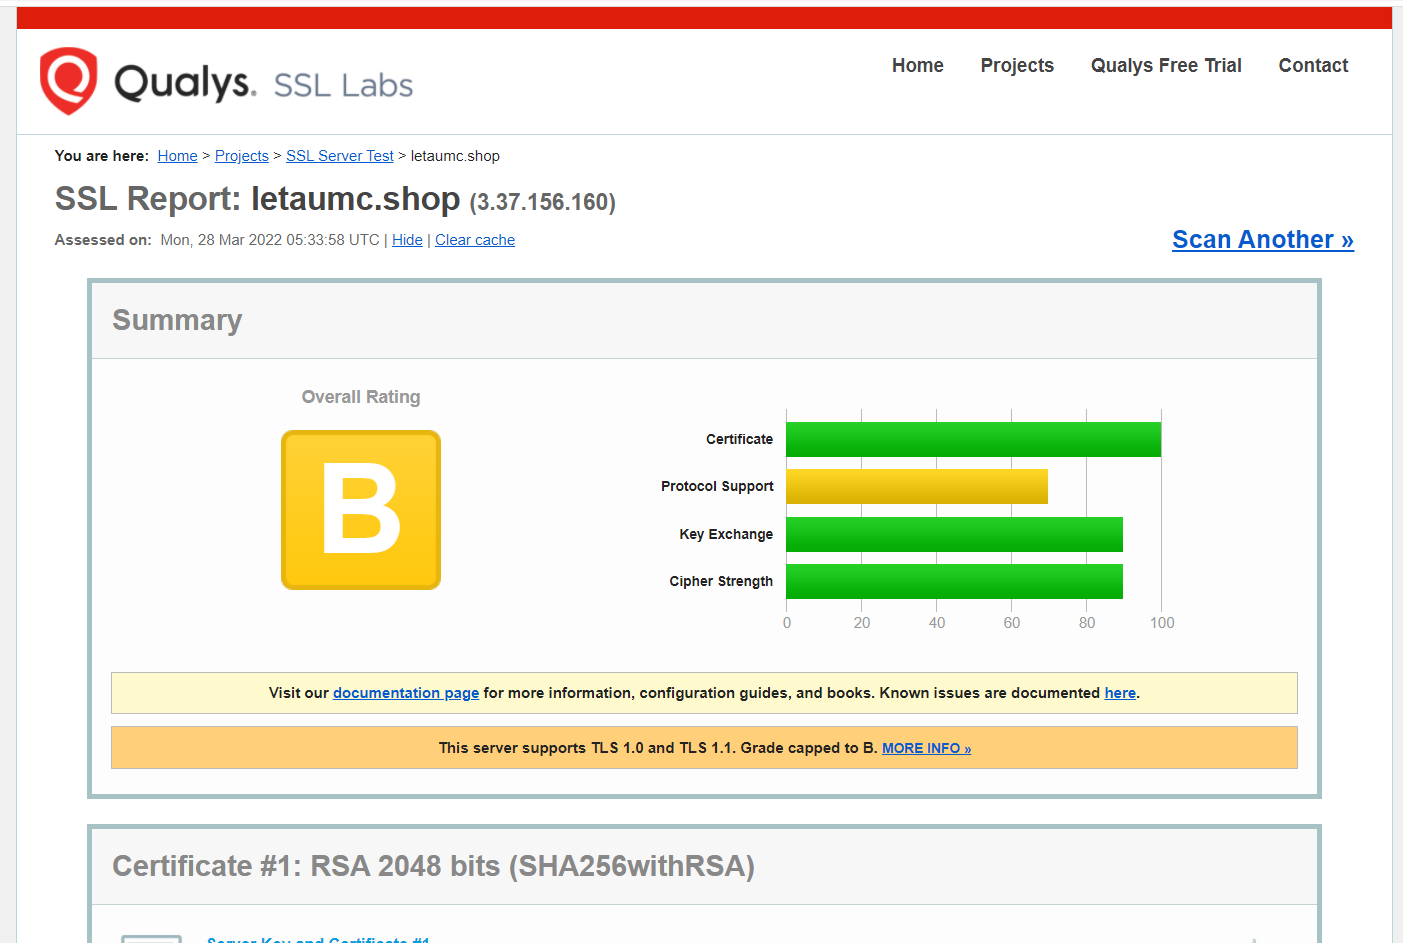Click the 'Certificate' chart label
1403x943 pixels.
coord(739,439)
